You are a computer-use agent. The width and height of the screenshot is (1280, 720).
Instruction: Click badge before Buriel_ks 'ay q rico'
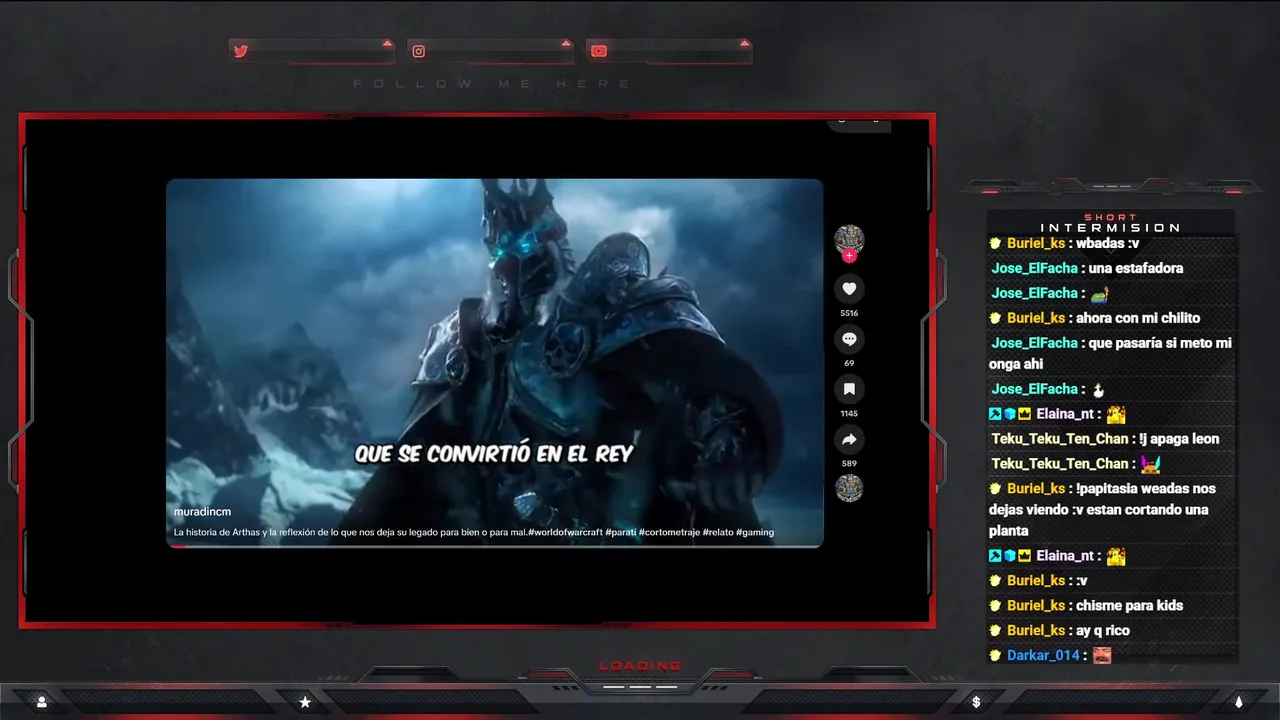[x=995, y=630]
